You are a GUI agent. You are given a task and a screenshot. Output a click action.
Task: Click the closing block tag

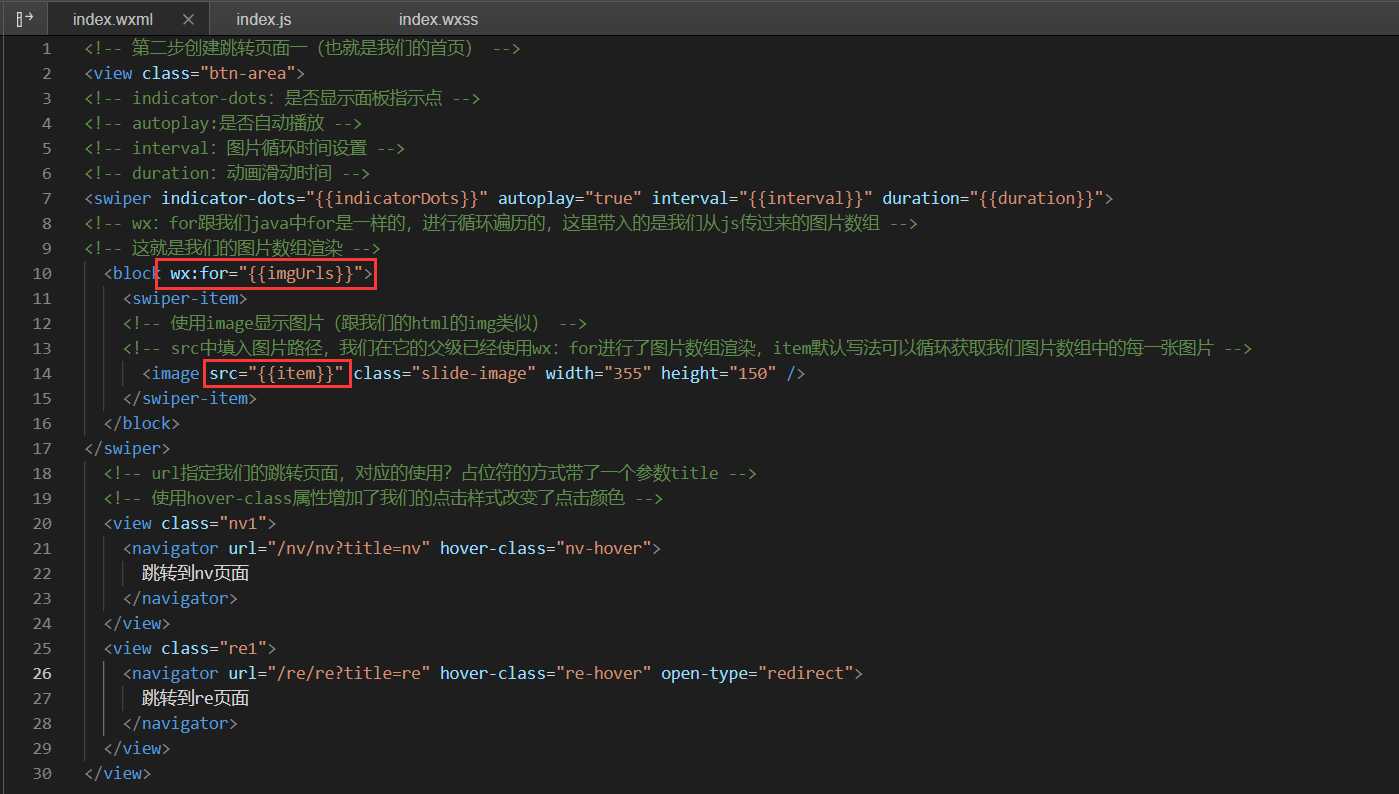pyautogui.click(x=142, y=423)
